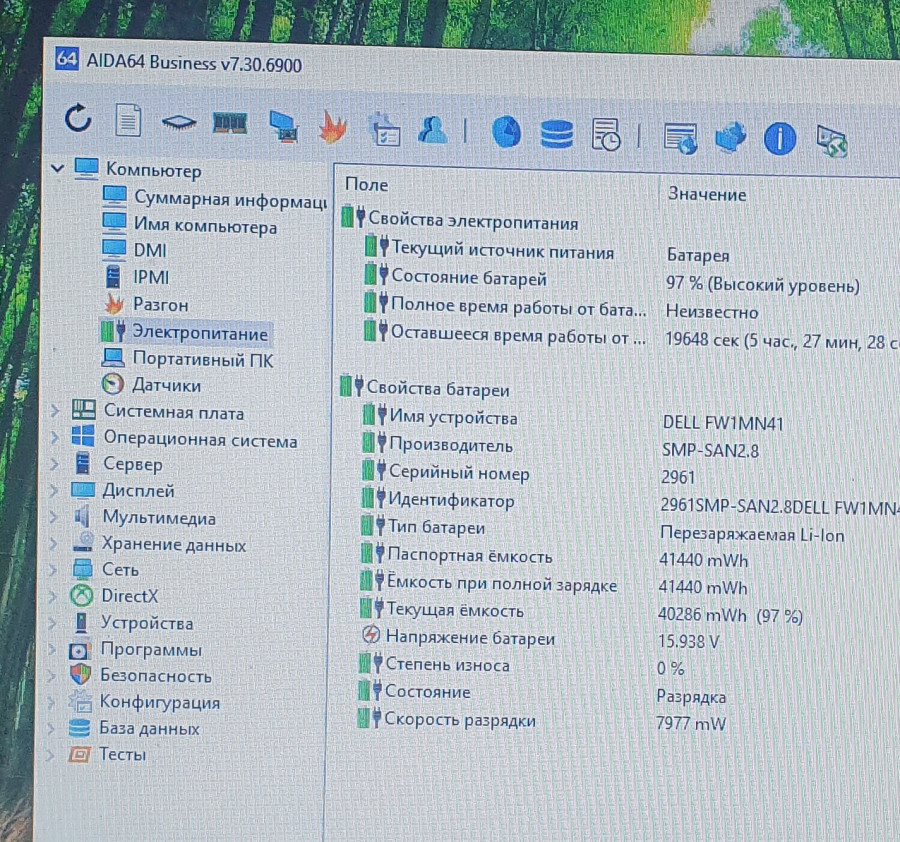Viewport: 900px width, 842px height.
Task: Click the value 15.938 V
Action: [x=688, y=641]
